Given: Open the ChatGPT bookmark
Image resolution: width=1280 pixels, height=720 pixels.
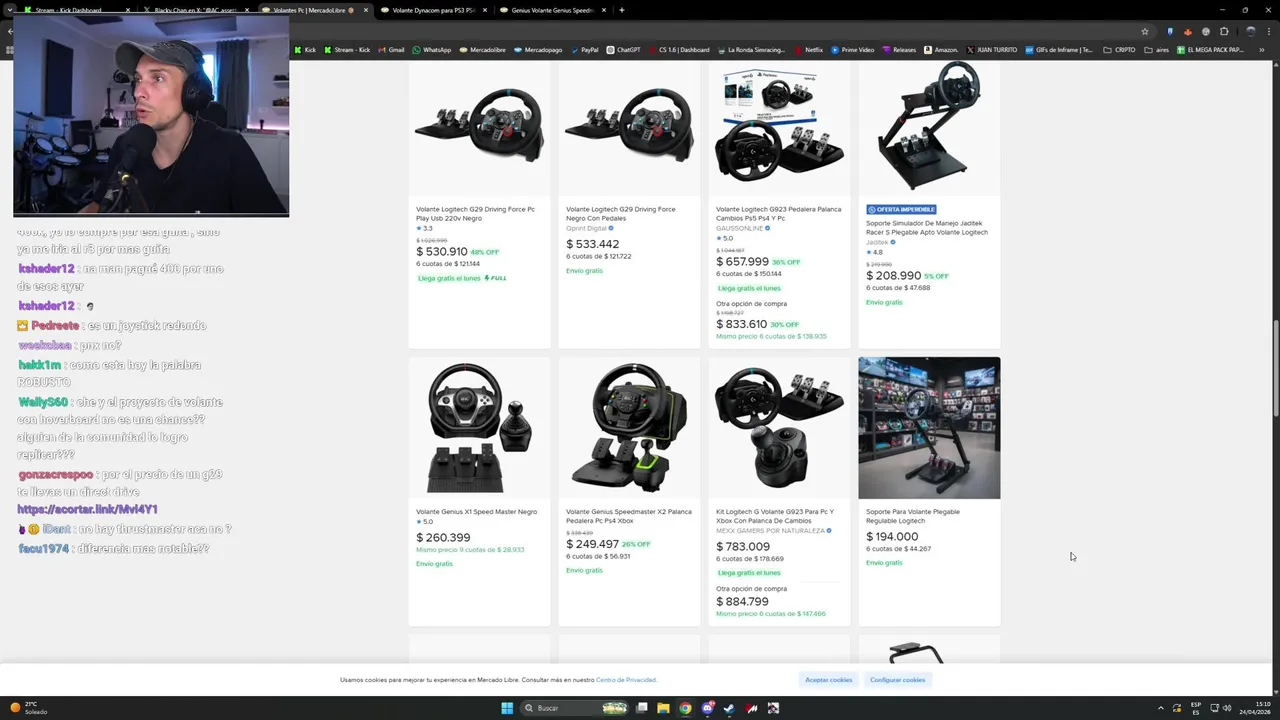Looking at the screenshot, I should [623, 50].
